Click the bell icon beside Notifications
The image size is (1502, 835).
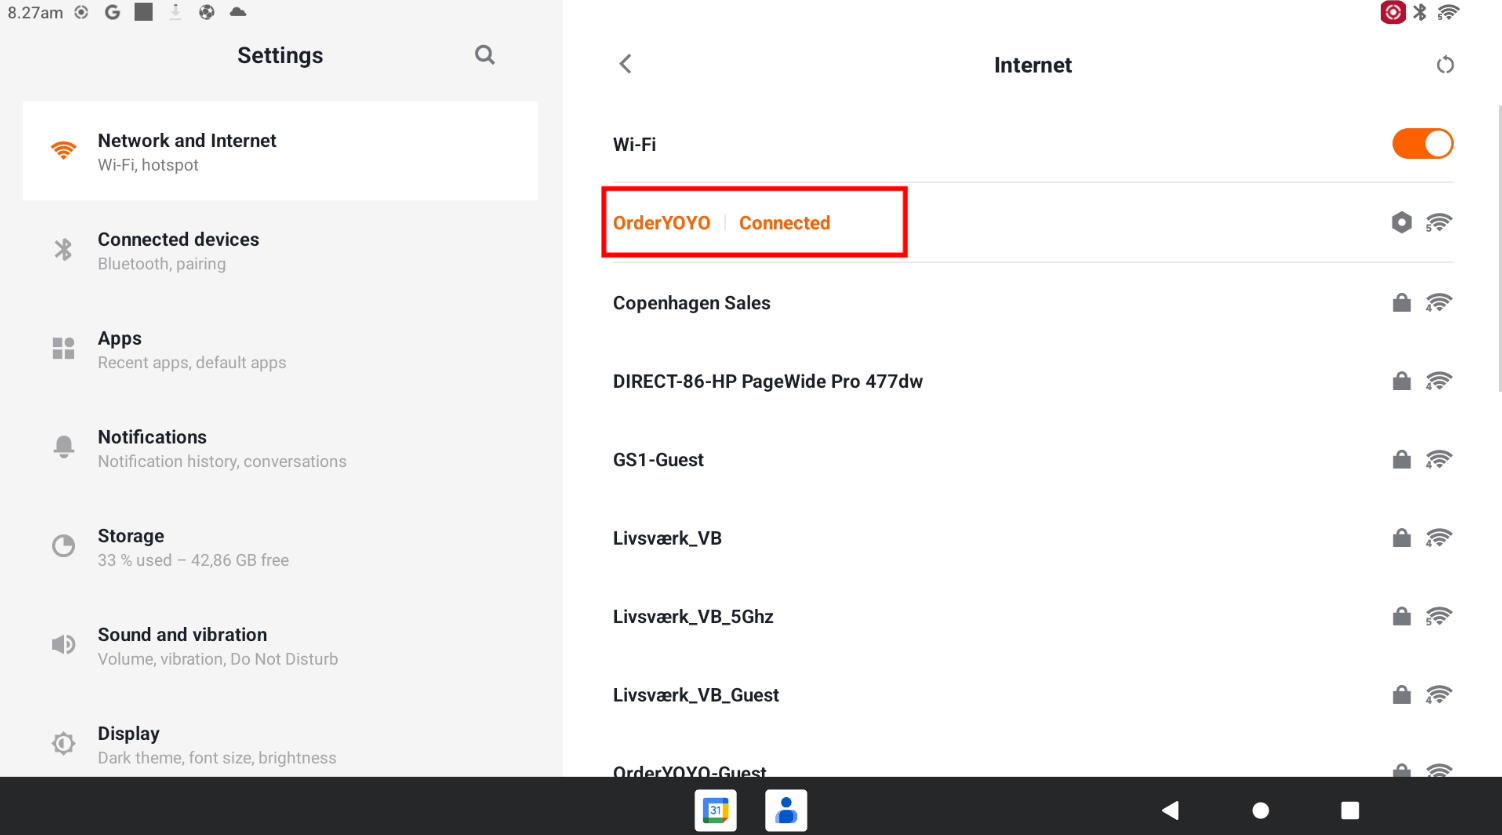click(64, 446)
